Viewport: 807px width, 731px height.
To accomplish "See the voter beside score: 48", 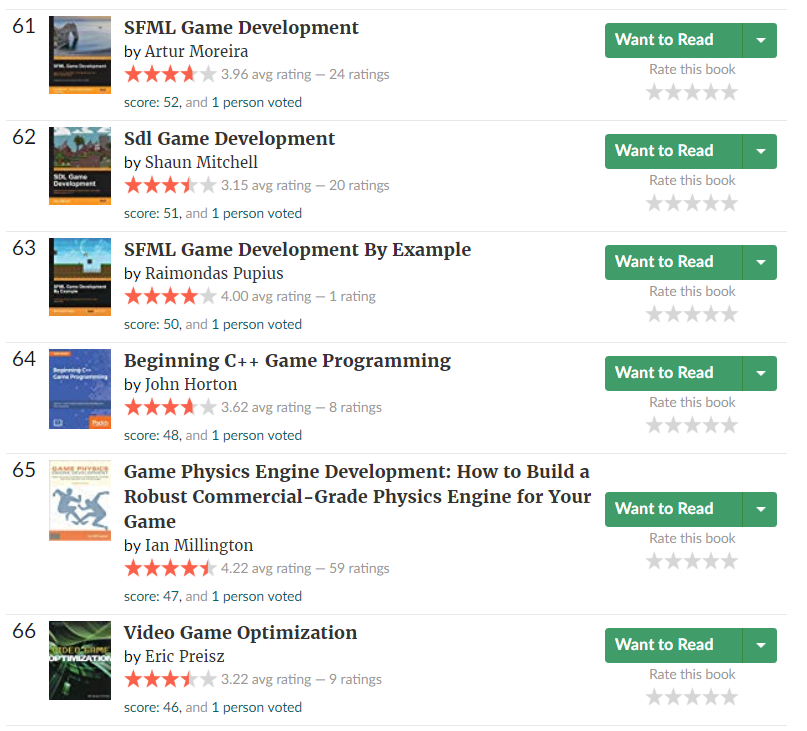I will tap(257, 436).
